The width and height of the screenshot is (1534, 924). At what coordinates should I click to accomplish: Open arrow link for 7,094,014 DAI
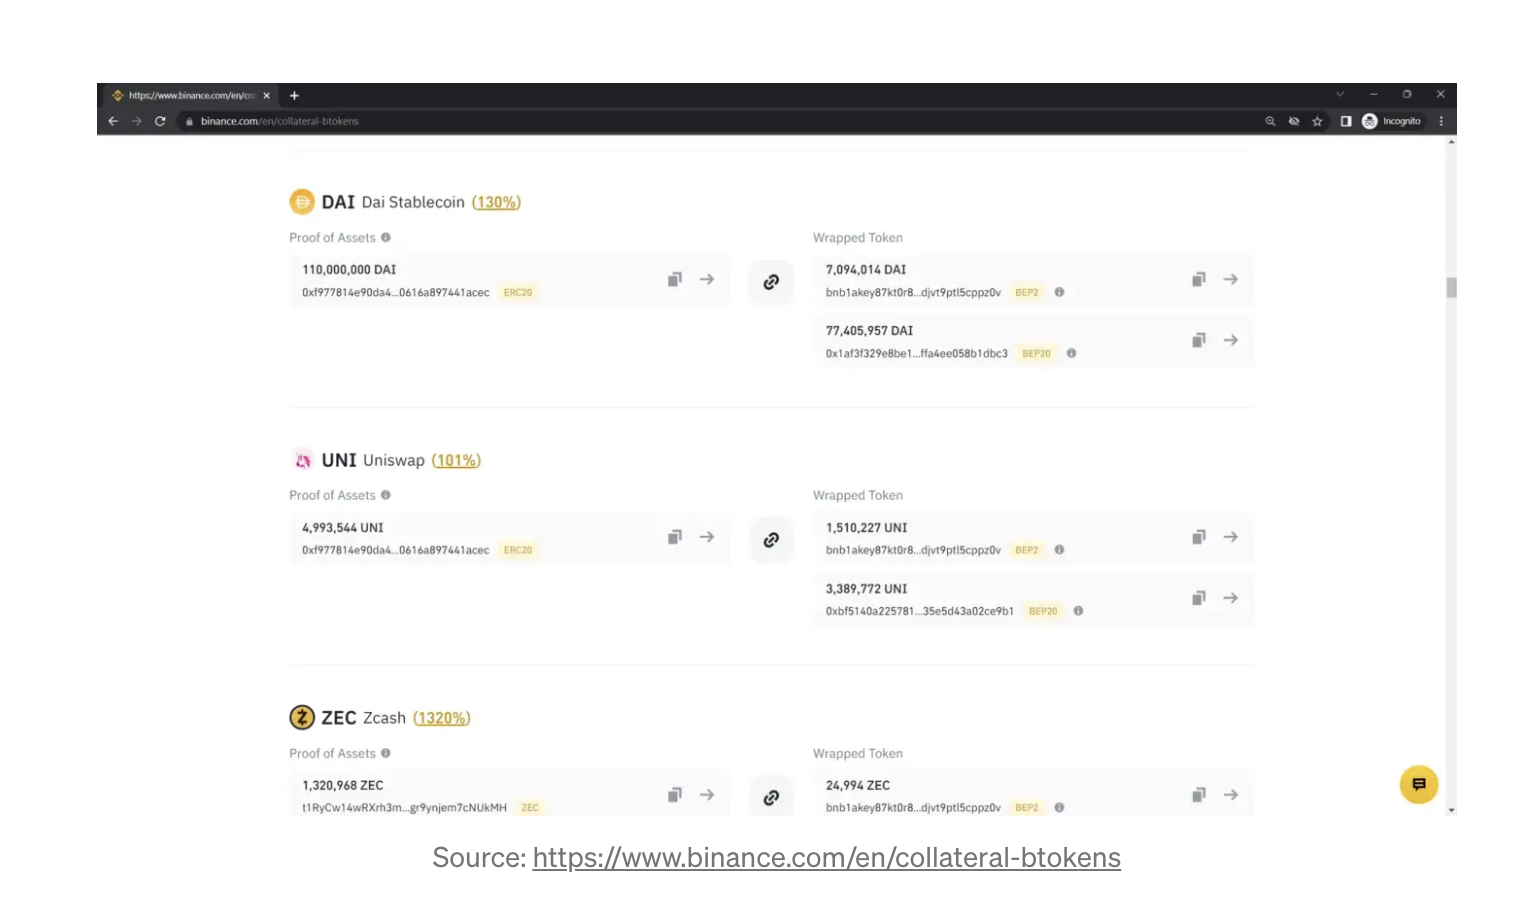tap(1231, 280)
